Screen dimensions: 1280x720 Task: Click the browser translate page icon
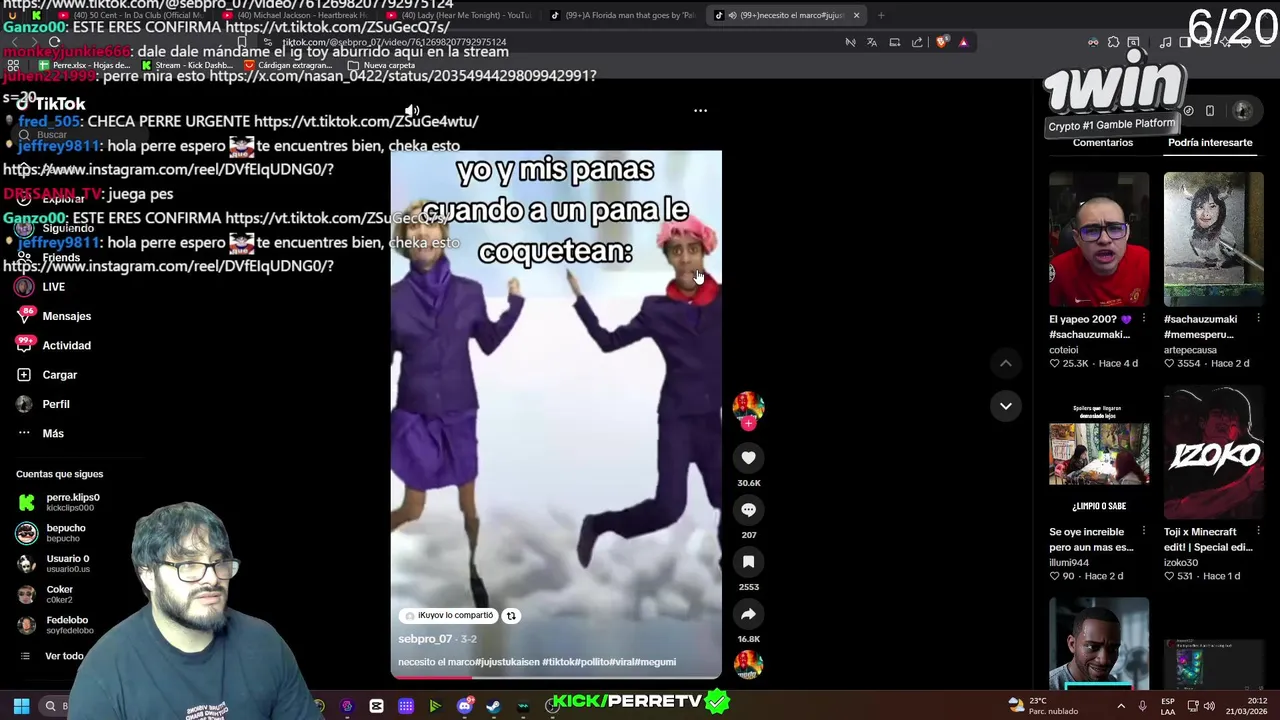(x=871, y=42)
